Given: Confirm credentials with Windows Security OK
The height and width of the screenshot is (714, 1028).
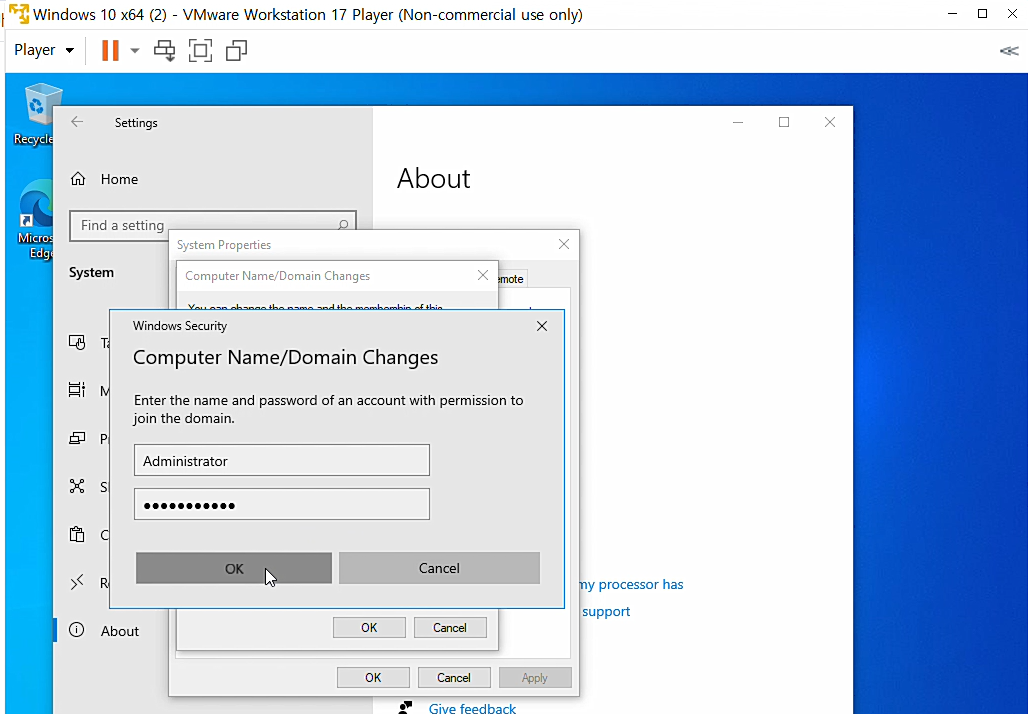Looking at the screenshot, I should pyautogui.click(x=233, y=568).
